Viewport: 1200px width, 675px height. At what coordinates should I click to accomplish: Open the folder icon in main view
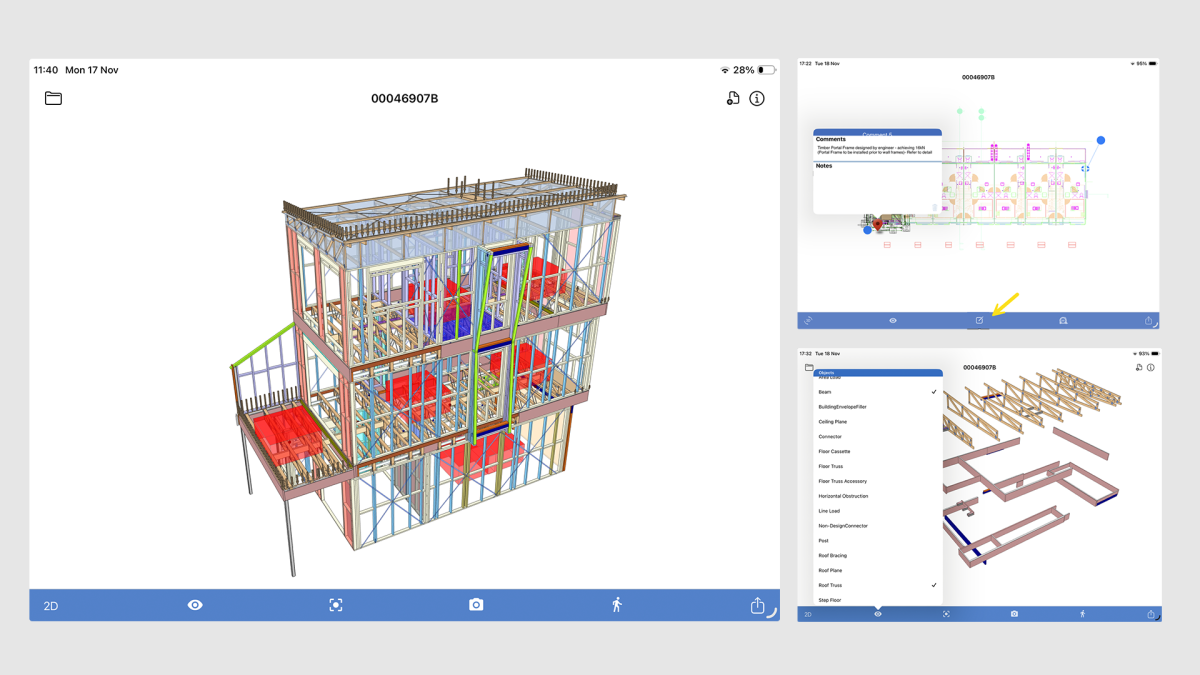[x=53, y=98]
